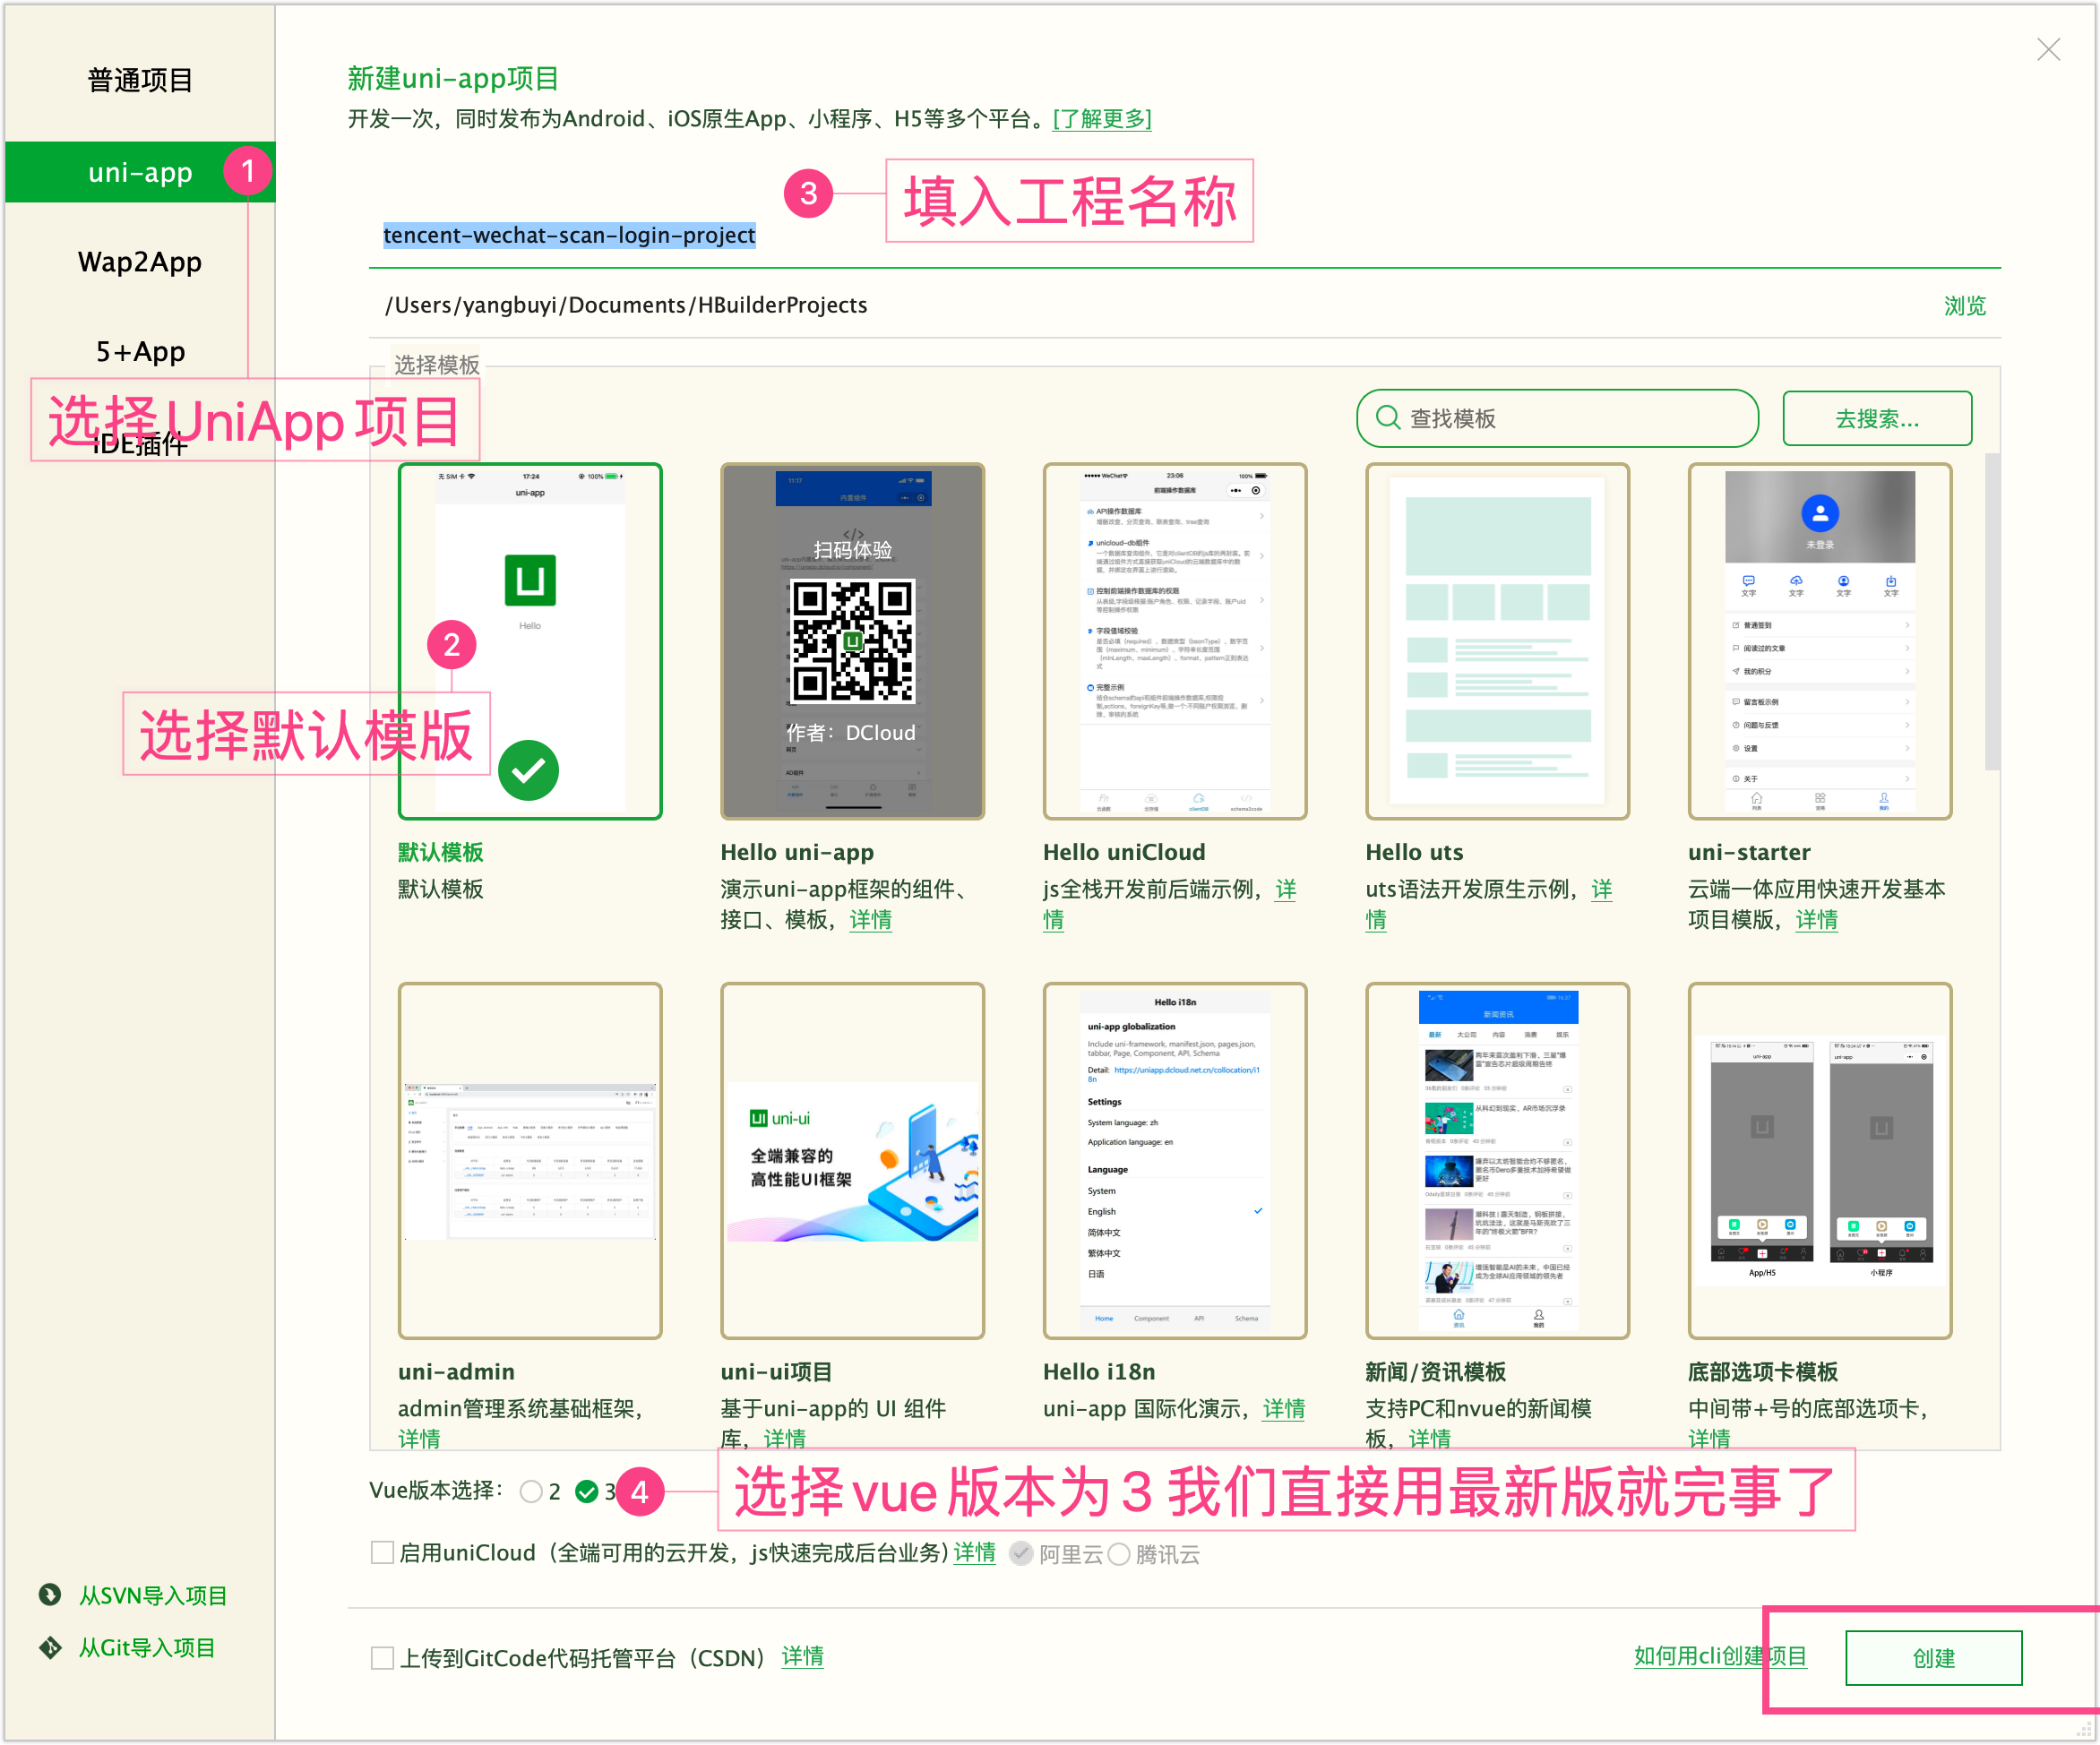Select the 默认模板 template thumbnail
Viewport: 2100px width, 1745px height.
(x=530, y=641)
